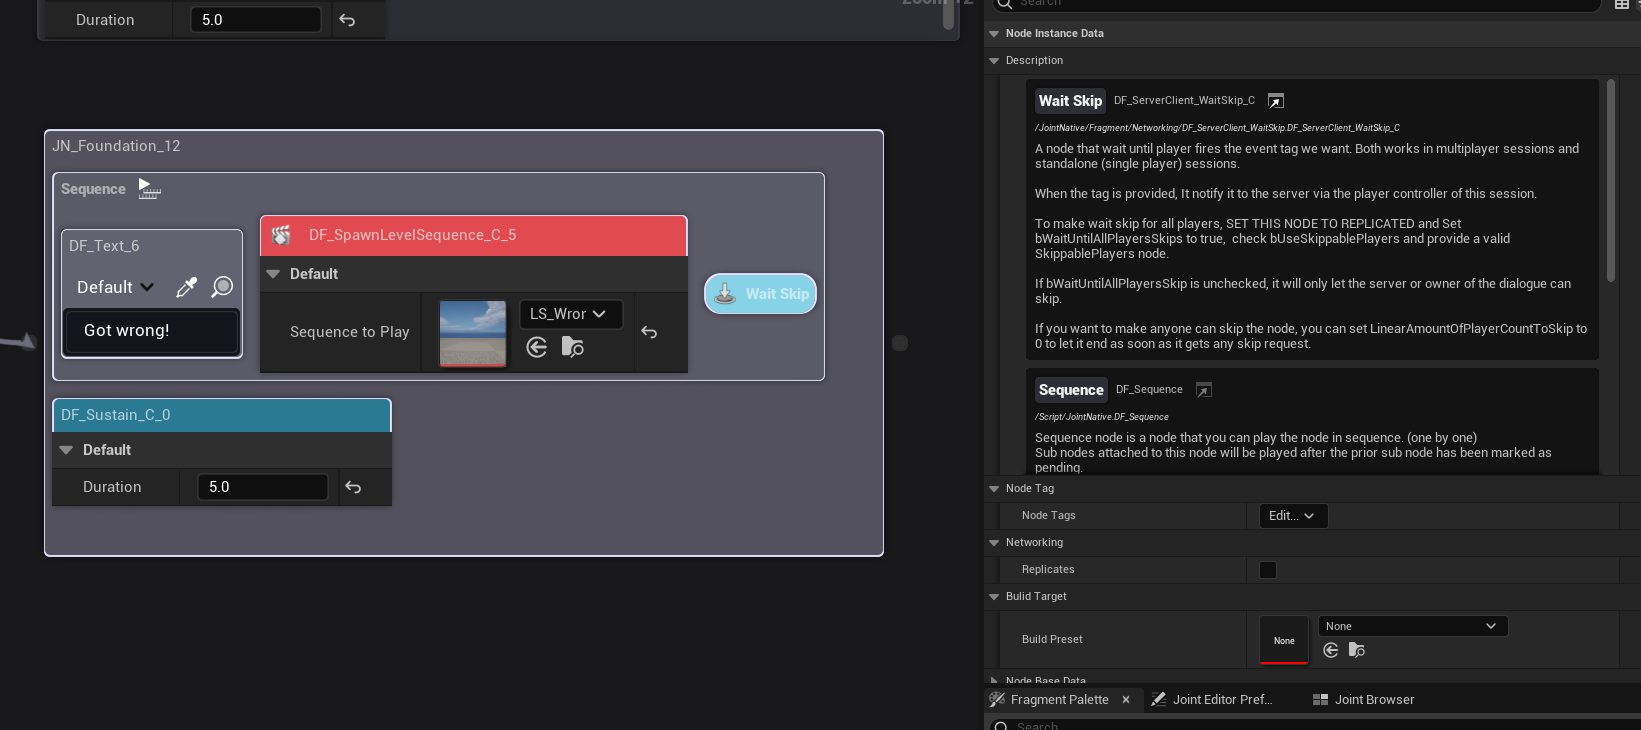Open DF_Sequence class link icon
1641x730 pixels.
[x=1204, y=390]
